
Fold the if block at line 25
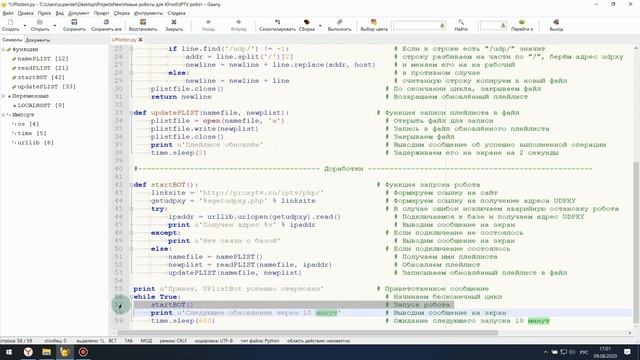[131, 49]
